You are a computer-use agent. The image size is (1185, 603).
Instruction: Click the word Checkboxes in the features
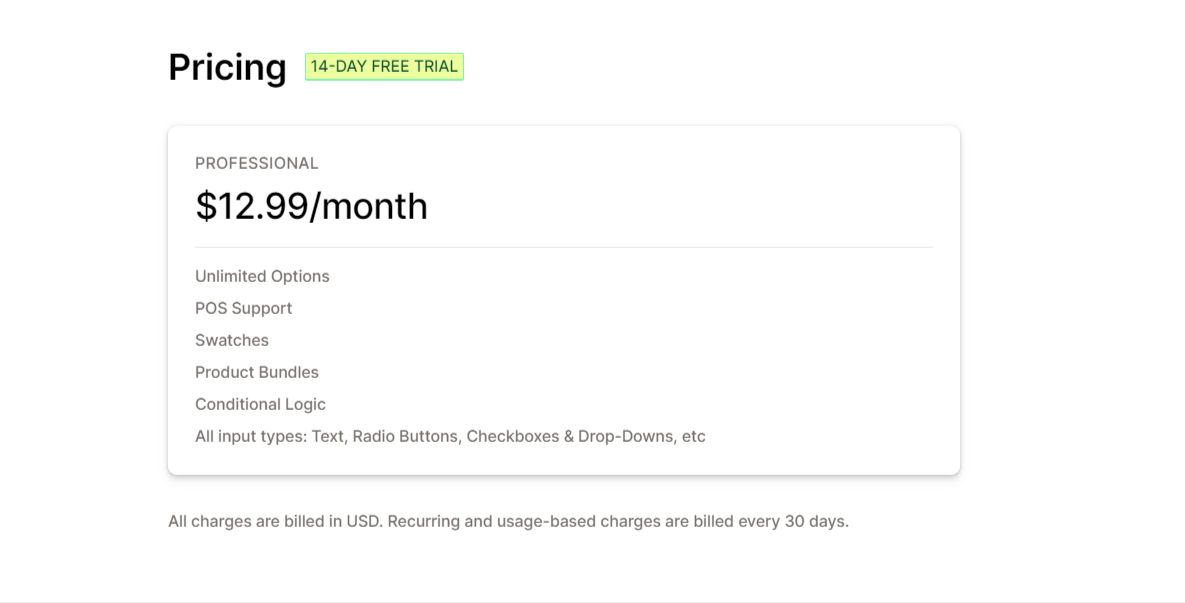(x=512, y=437)
